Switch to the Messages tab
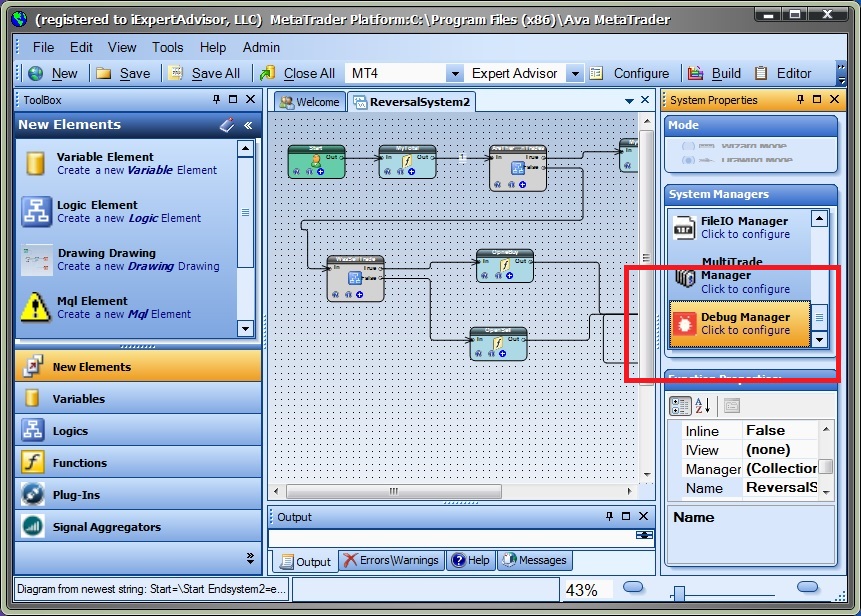 coord(535,560)
